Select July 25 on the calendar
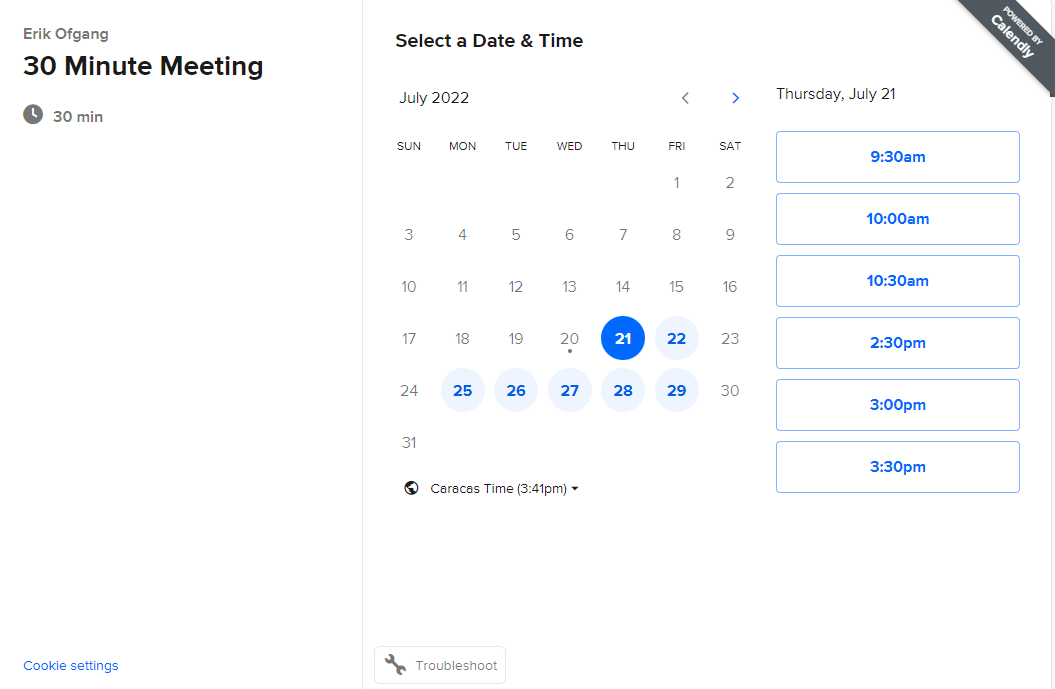The width and height of the screenshot is (1055, 689). coord(462,390)
